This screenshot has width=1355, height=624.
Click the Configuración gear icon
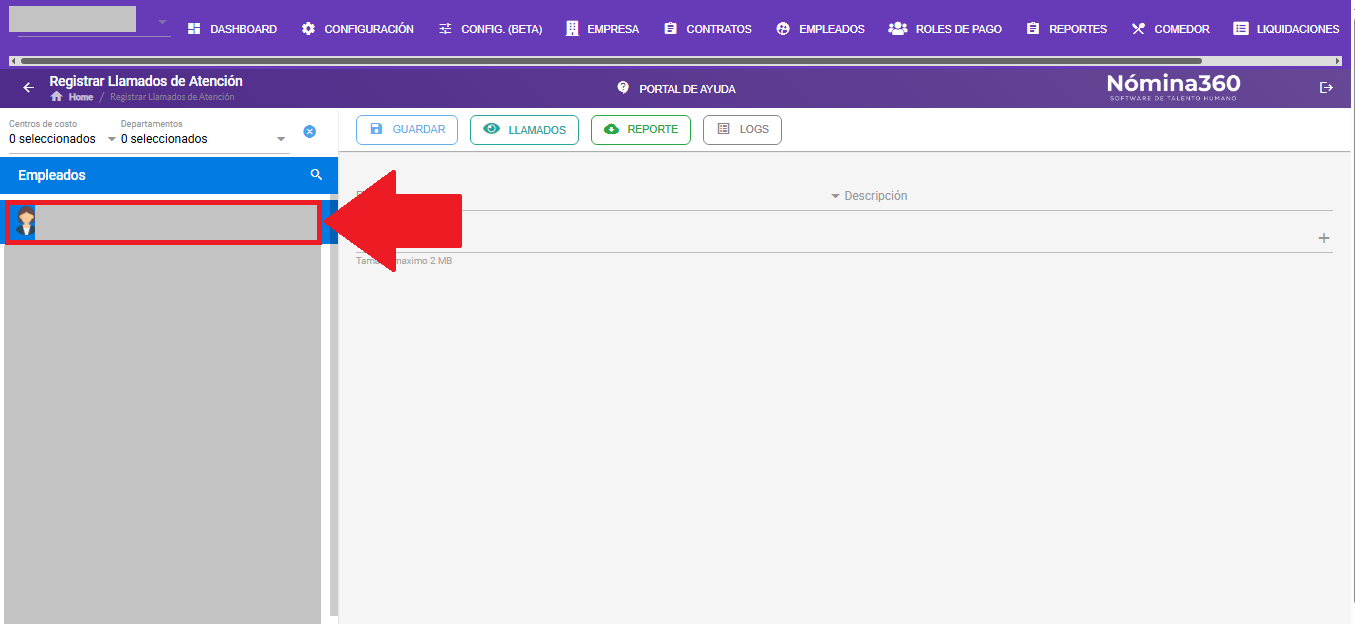point(309,29)
